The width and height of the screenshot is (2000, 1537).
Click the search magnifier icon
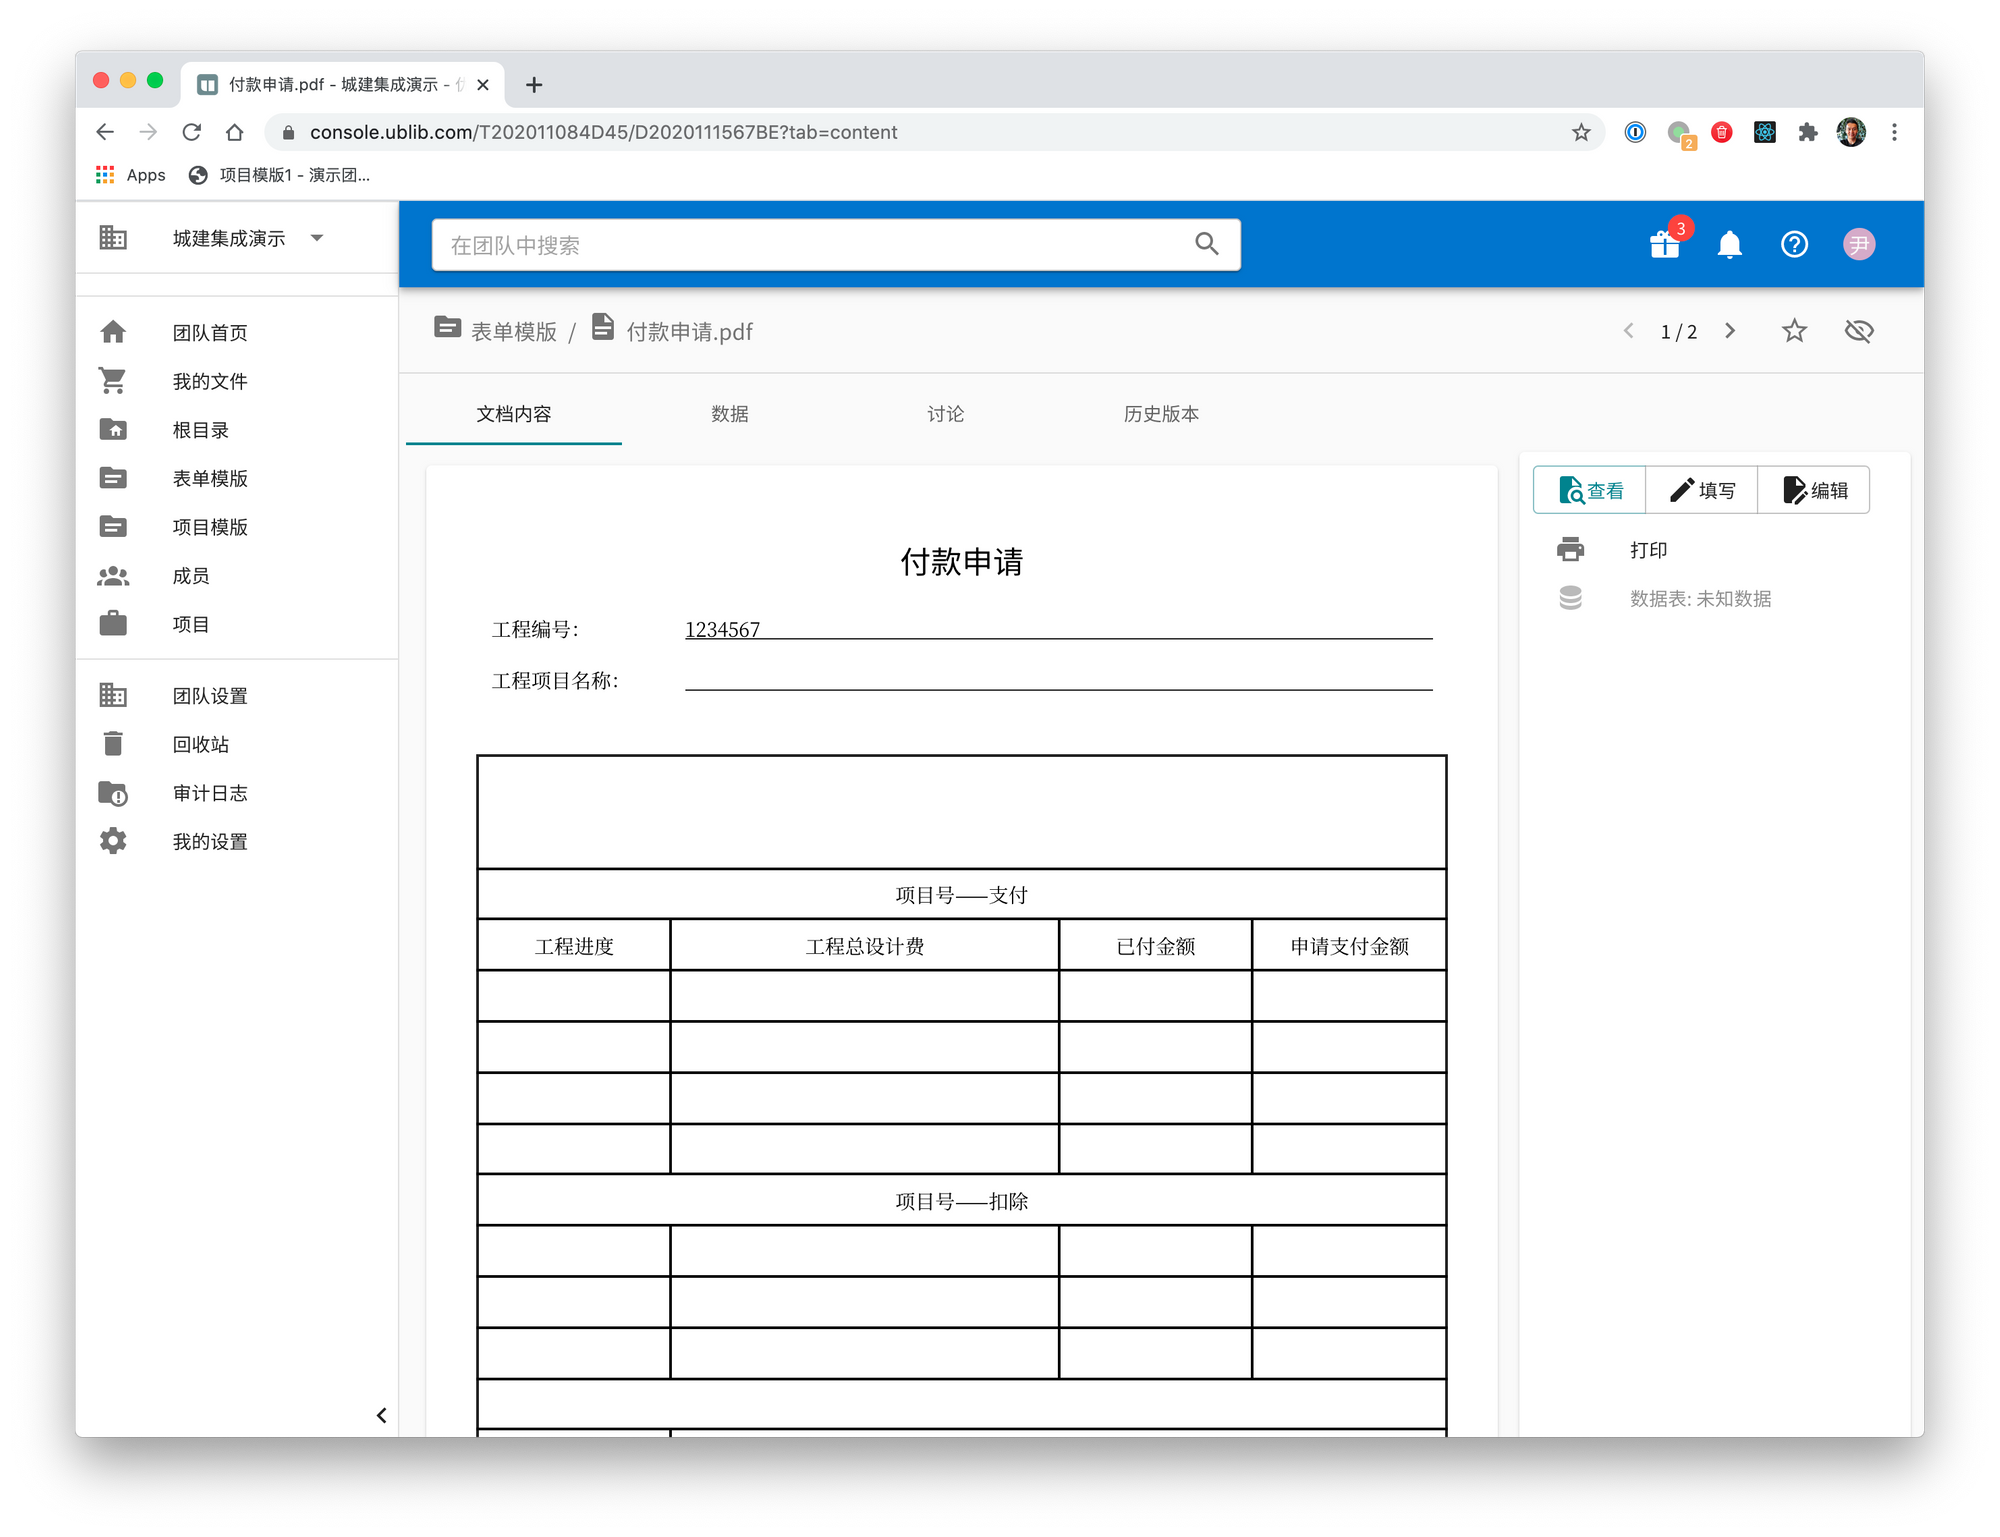pos(1206,244)
